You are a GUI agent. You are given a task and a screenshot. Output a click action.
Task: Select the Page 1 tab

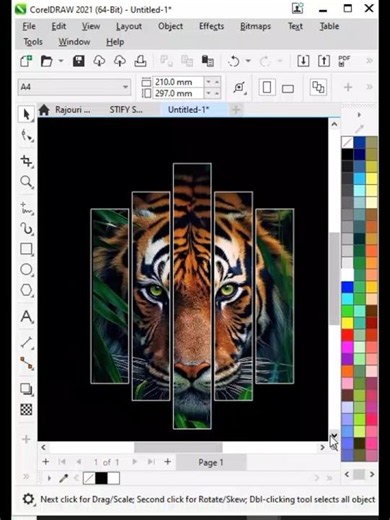tap(211, 462)
